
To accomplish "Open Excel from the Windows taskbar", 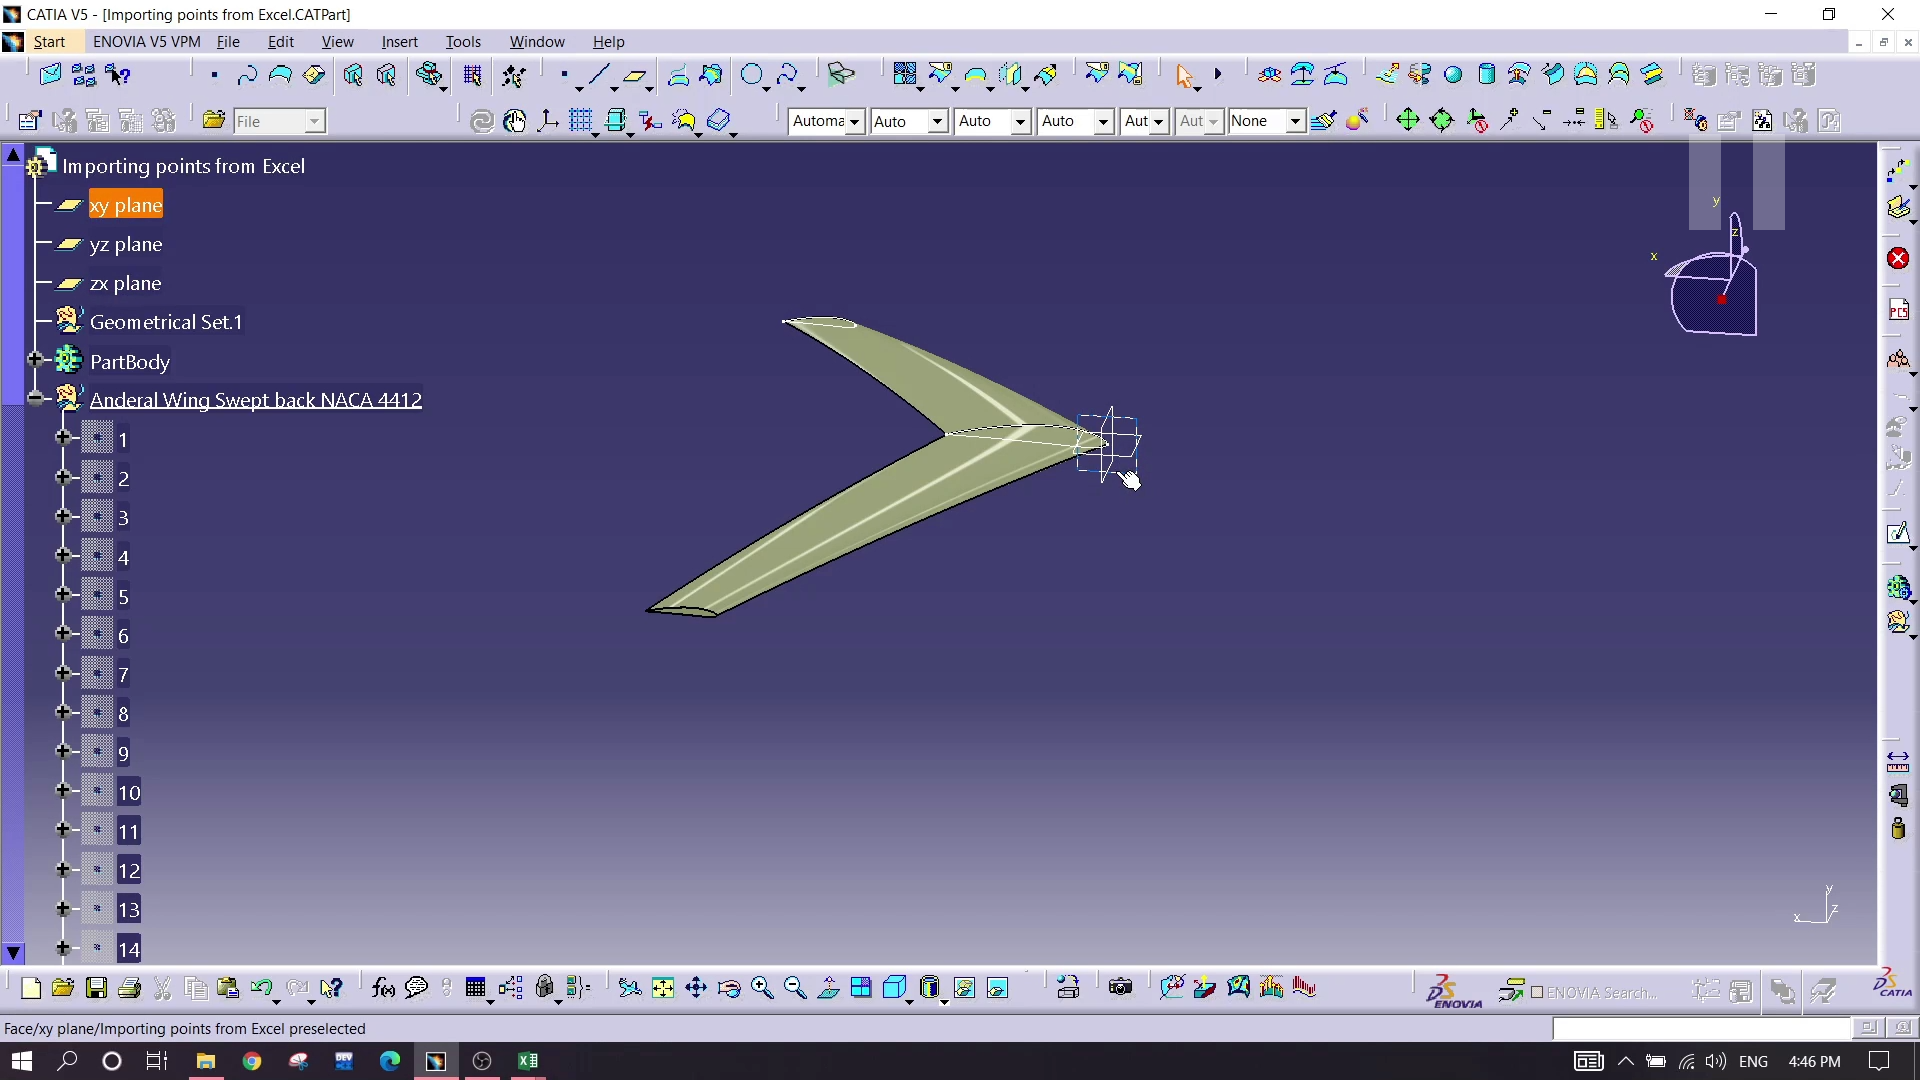I will [528, 1061].
